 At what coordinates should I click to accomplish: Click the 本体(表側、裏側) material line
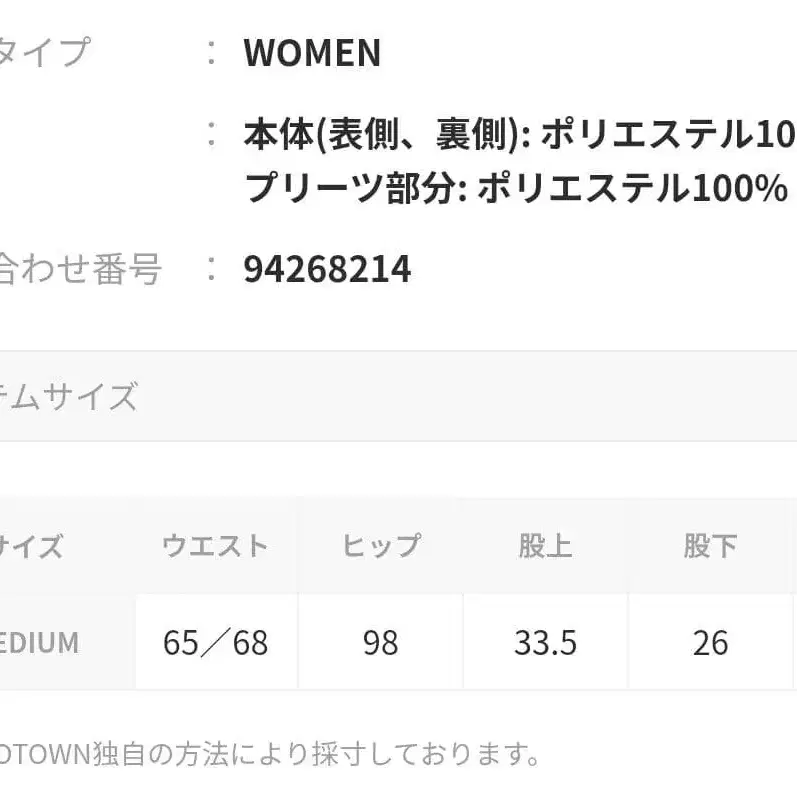tap(519, 134)
